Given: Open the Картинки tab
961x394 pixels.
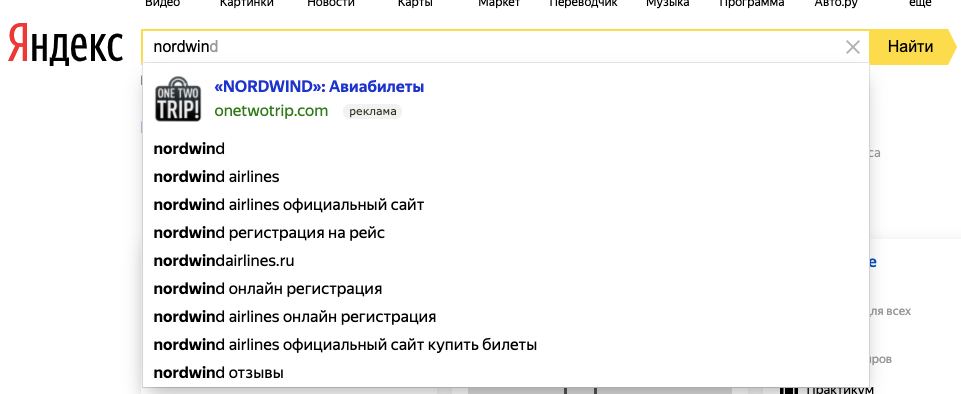Looking at the screenshot, I should [246, 4].
